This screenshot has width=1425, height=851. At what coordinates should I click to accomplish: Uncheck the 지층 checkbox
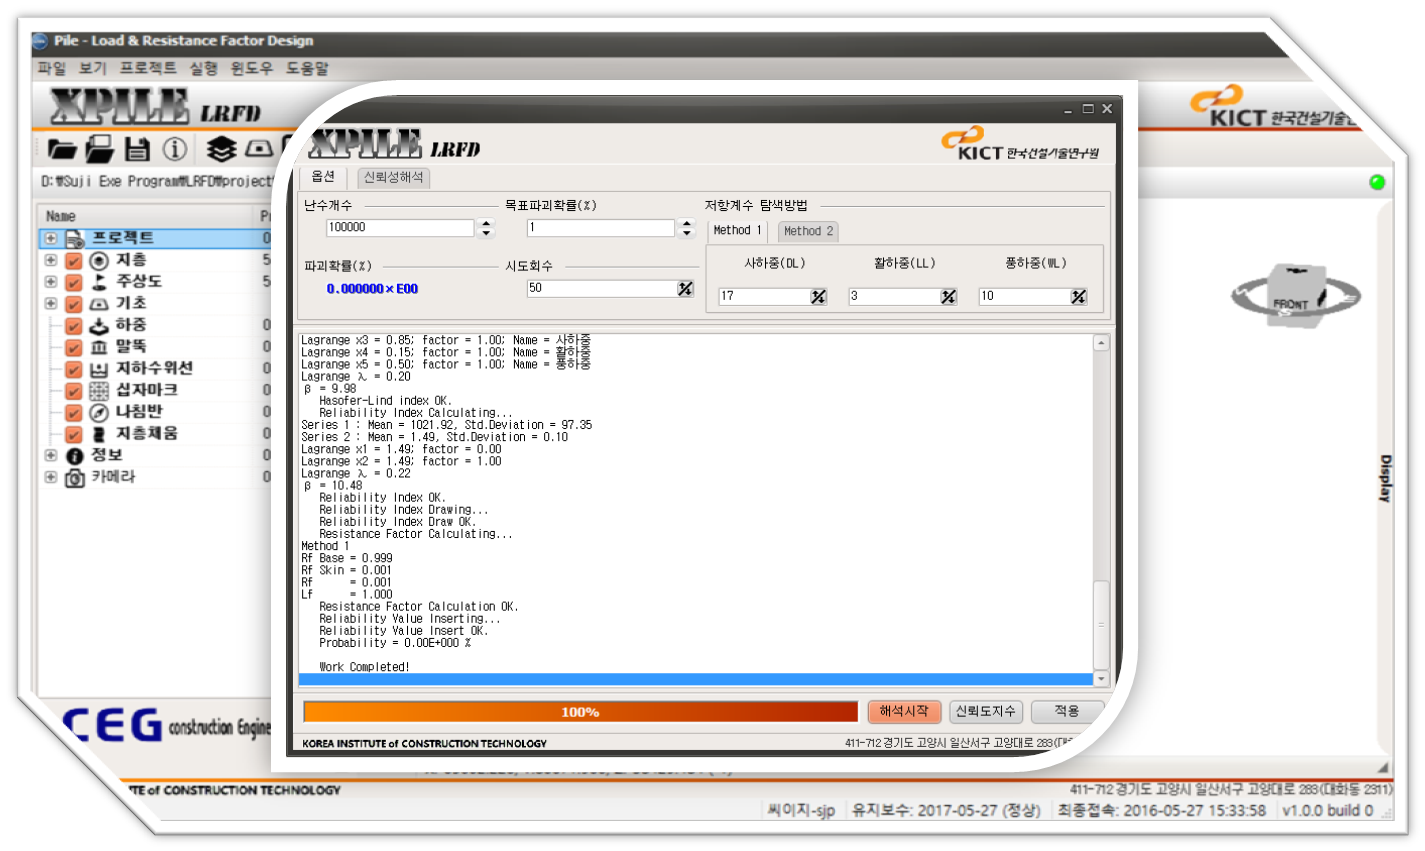point(74,261)
